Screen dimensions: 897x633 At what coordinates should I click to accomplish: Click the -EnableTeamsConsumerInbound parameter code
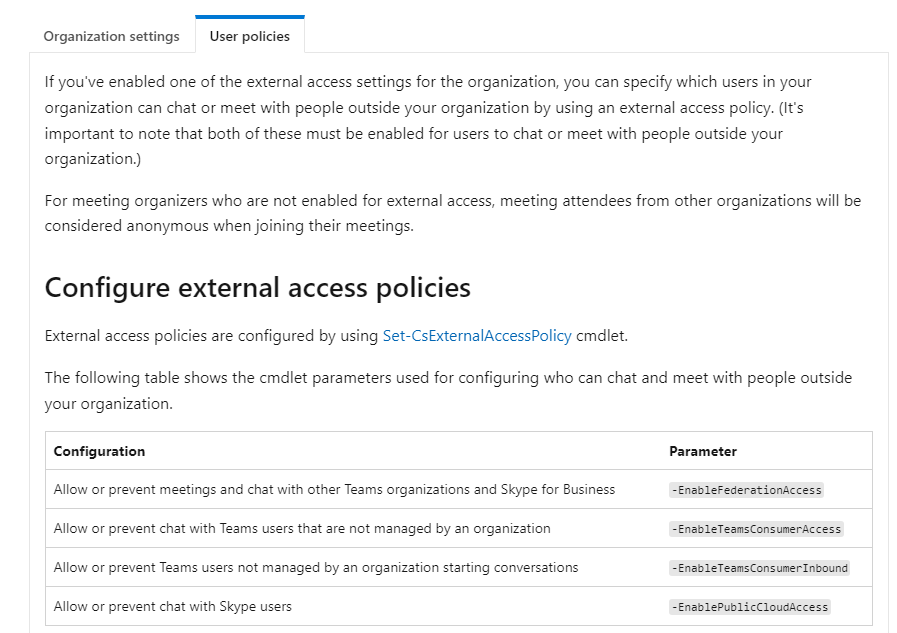[760, 568]
